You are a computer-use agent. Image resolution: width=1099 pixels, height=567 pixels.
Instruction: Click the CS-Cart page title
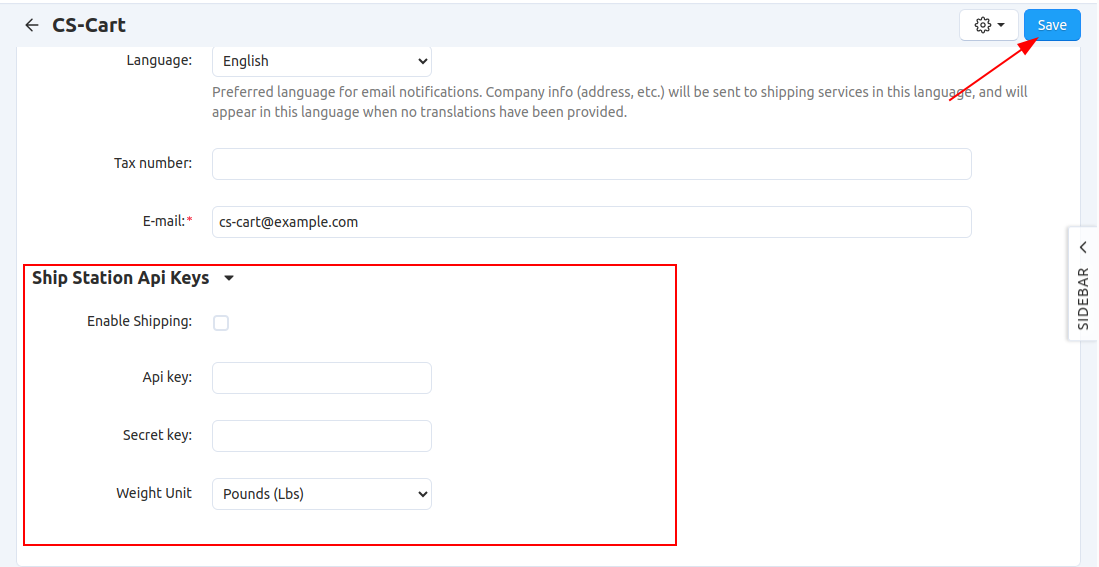tap(89, 25)
